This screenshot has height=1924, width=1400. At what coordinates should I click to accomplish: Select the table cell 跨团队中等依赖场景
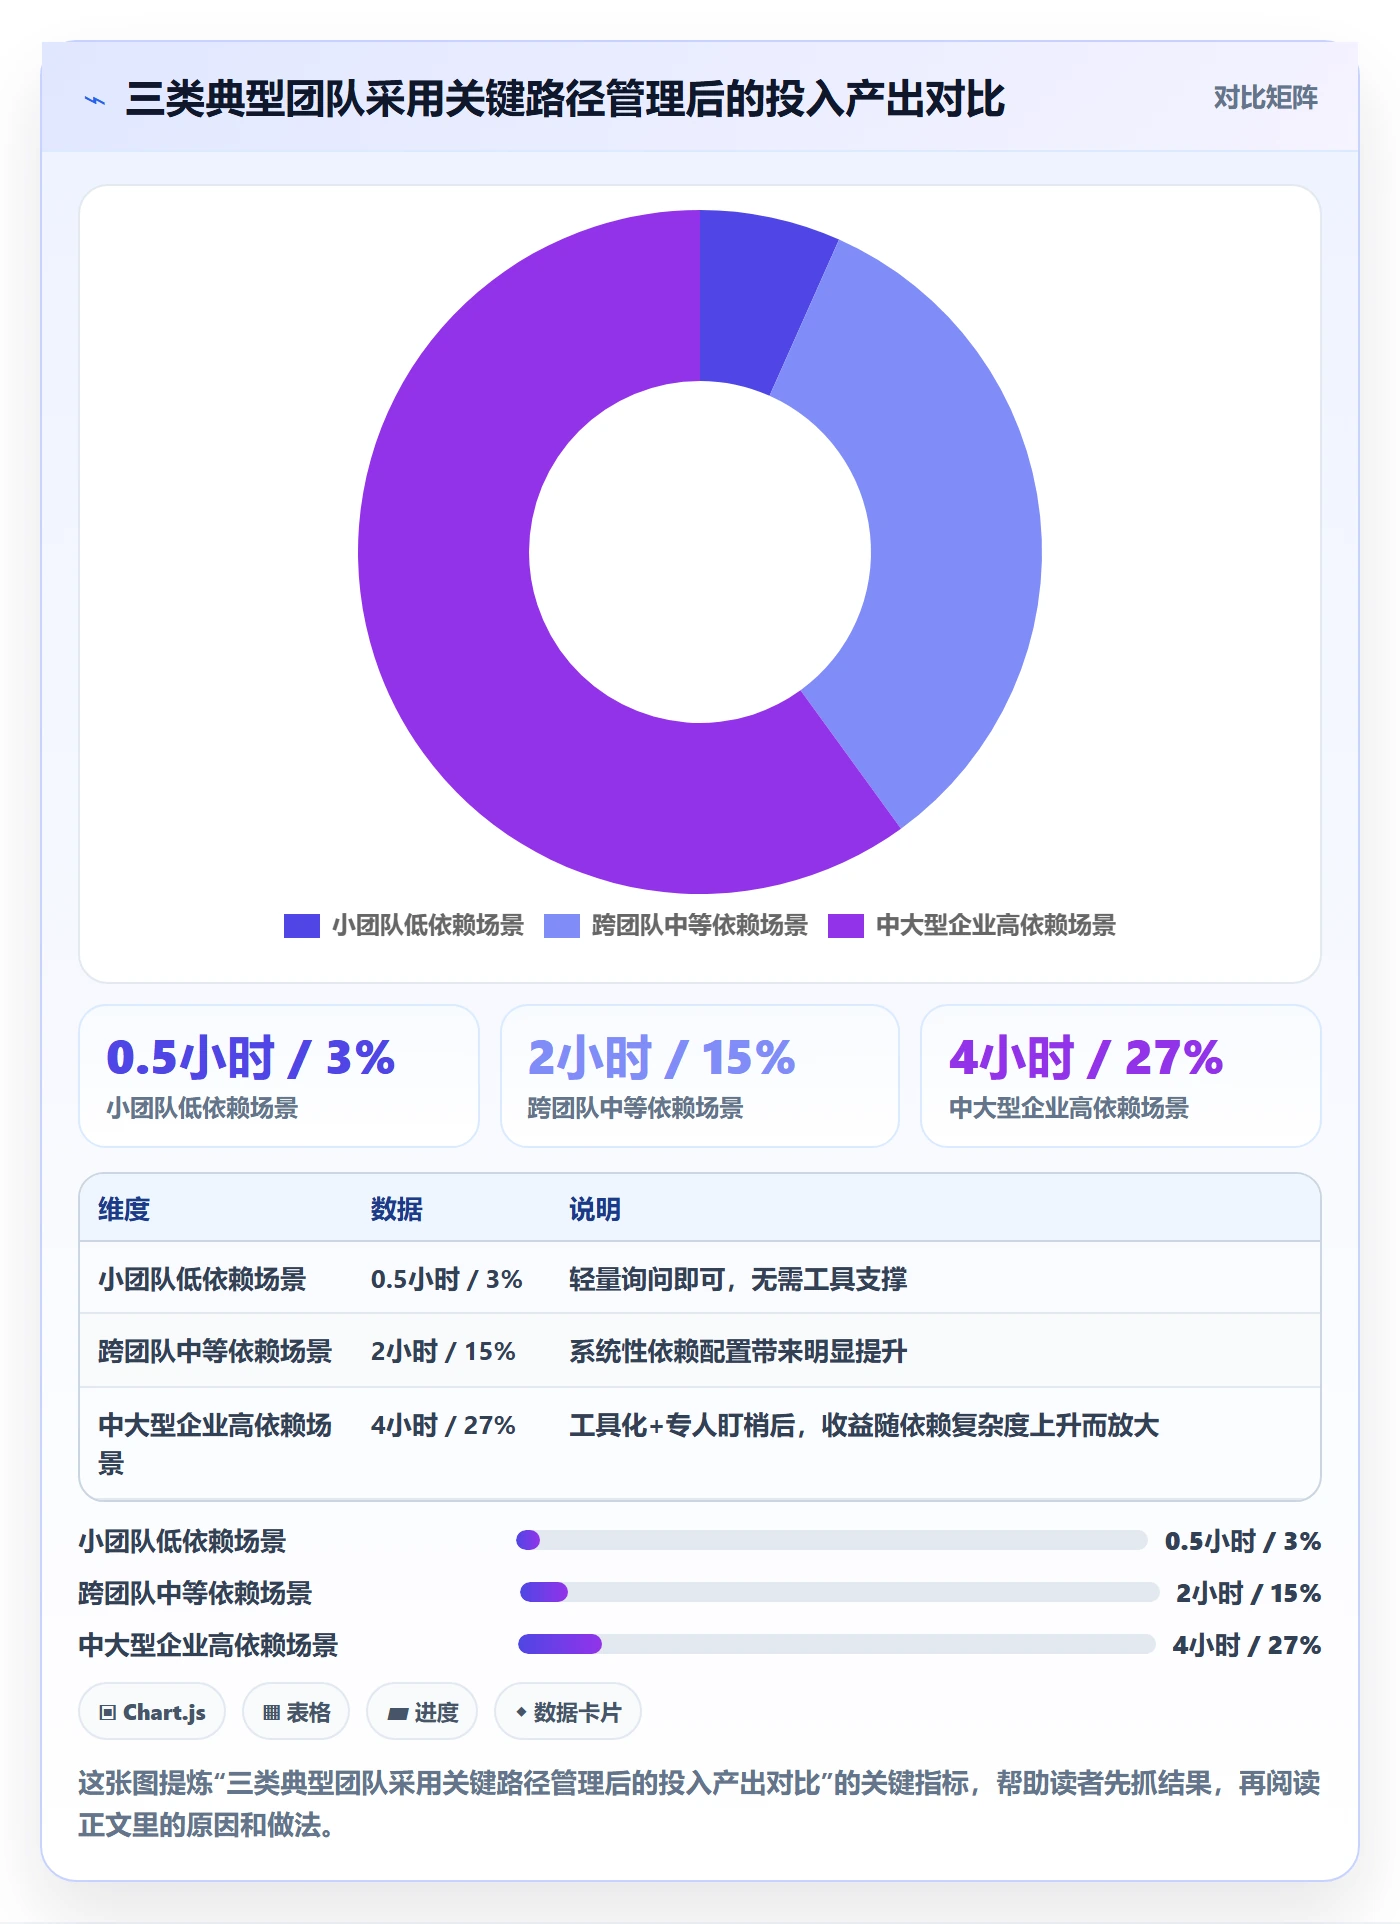point(215,1351)
